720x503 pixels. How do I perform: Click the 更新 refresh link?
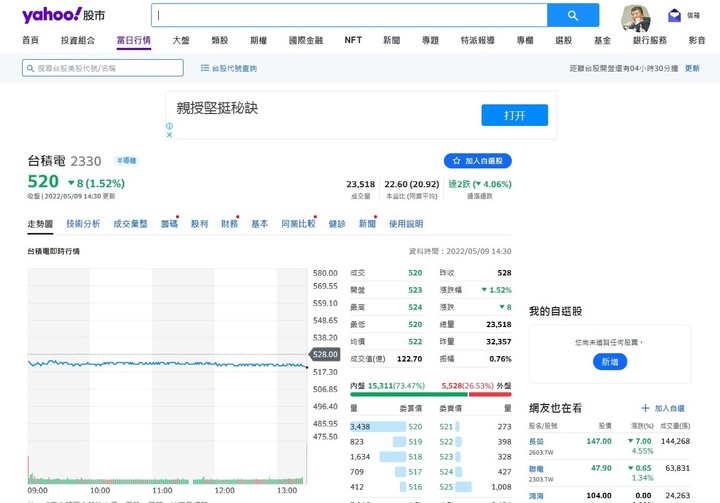point(692,68)
